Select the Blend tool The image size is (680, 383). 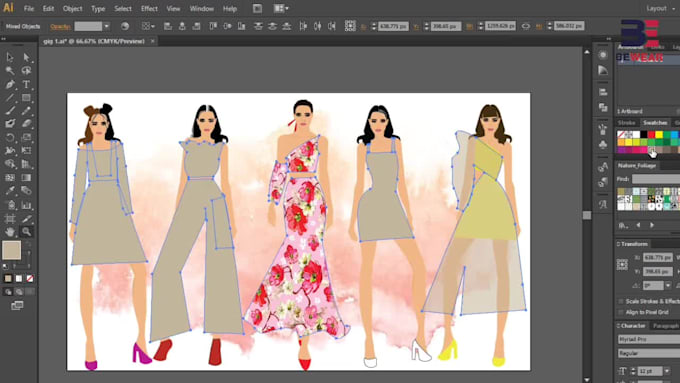26,191
